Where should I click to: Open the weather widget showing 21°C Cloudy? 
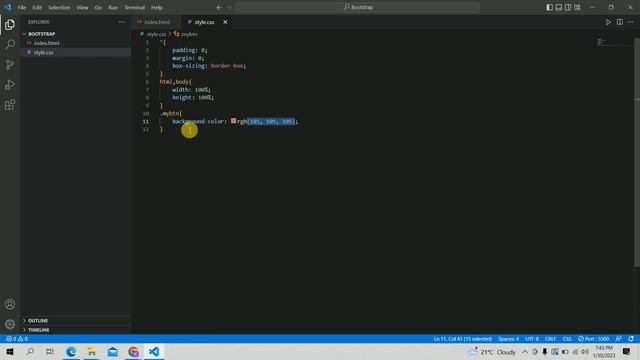(x=492, y=352)
